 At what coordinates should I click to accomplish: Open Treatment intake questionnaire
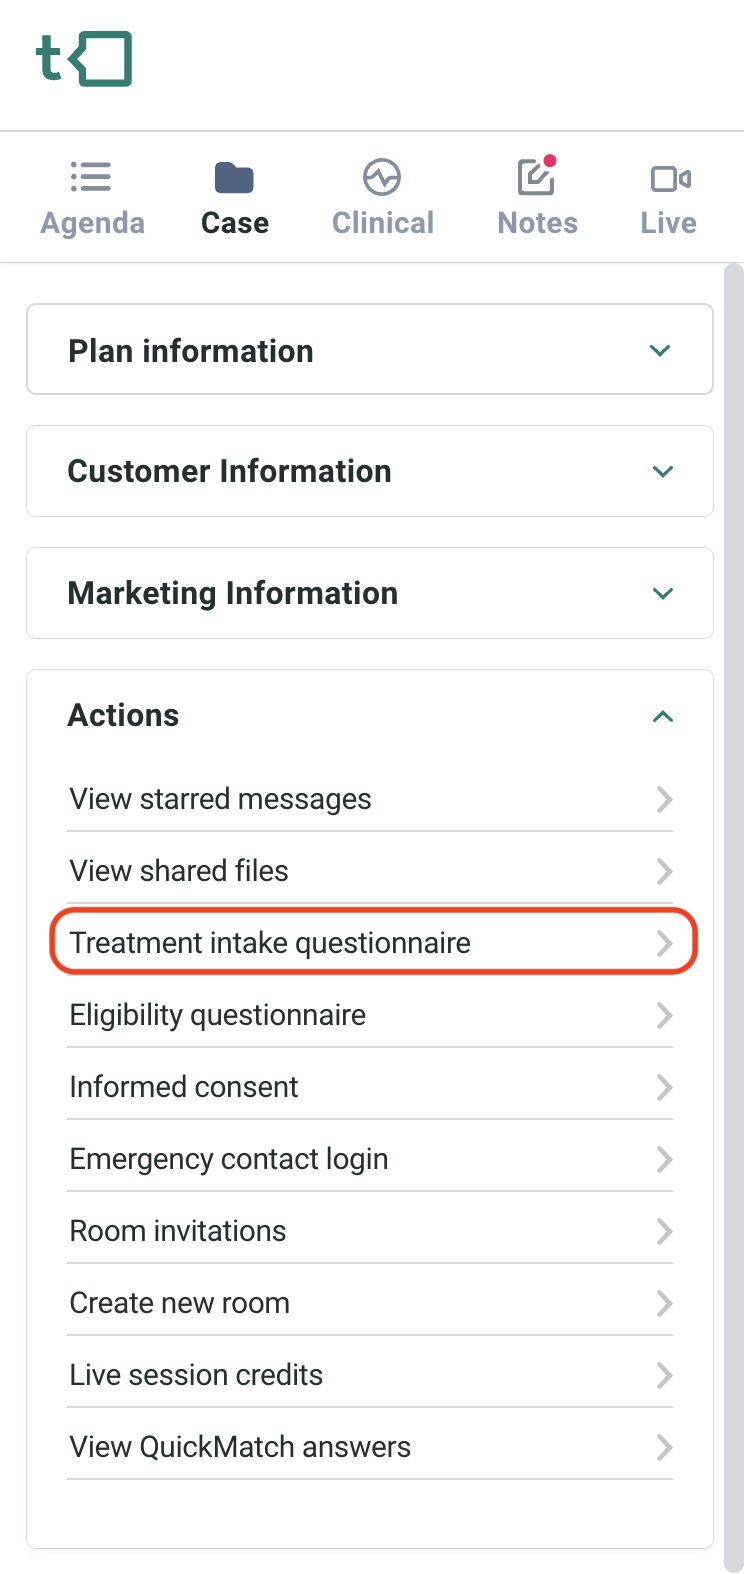tap(270, 943)
